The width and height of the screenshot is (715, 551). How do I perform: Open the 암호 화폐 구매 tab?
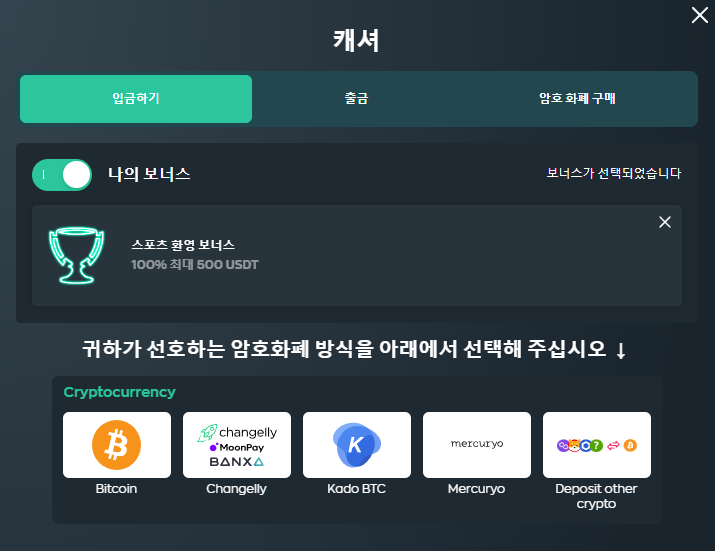[x=577, y=99]
